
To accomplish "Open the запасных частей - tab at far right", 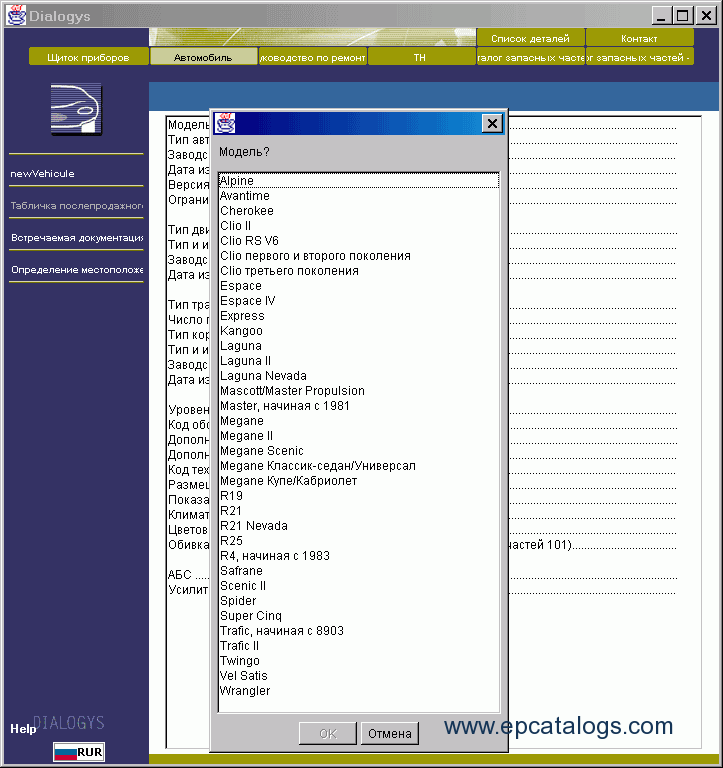I will (639, 57).
